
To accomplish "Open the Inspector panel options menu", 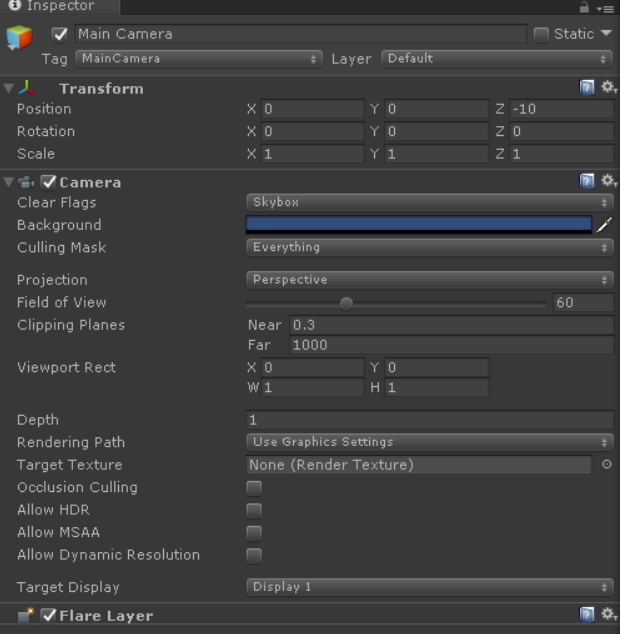I will click(606, 8).
